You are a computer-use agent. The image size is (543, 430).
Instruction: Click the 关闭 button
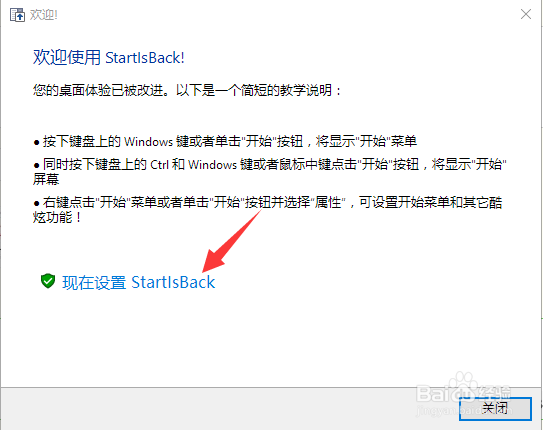pos(495,409)
